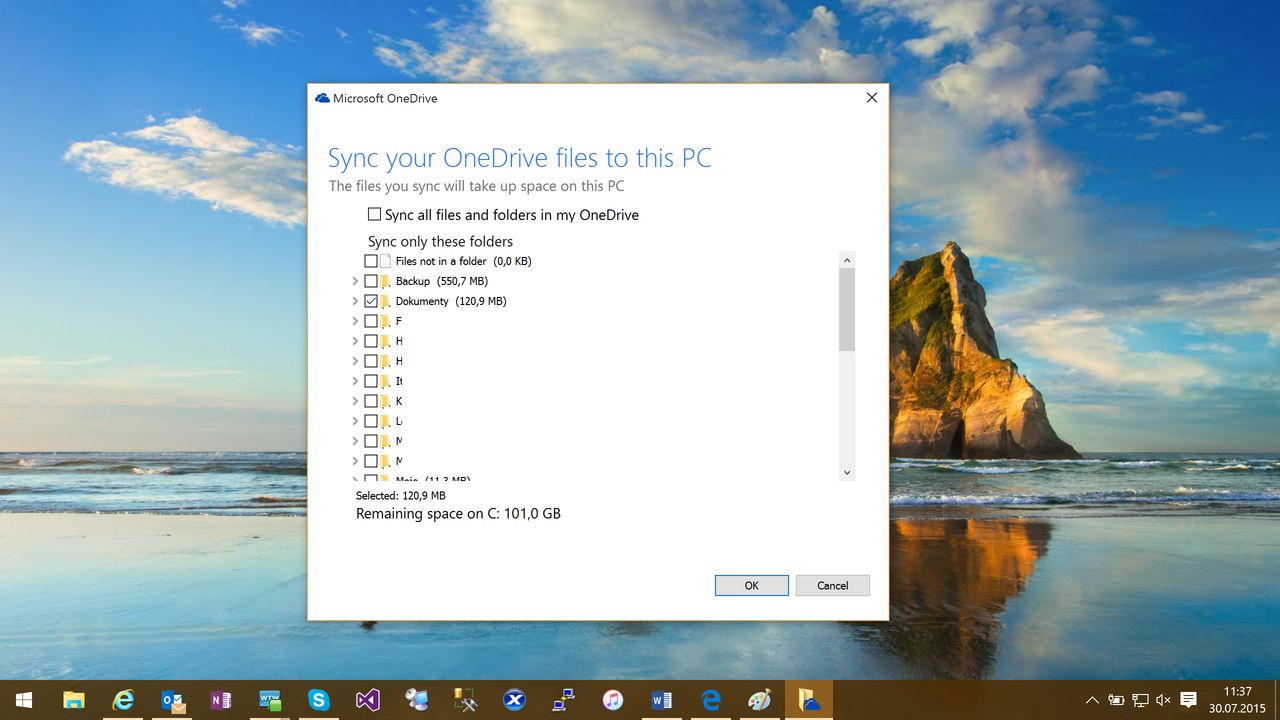Check the checkbox for folder K
This screenshot has height=720, width=1280.
(371, 401)
